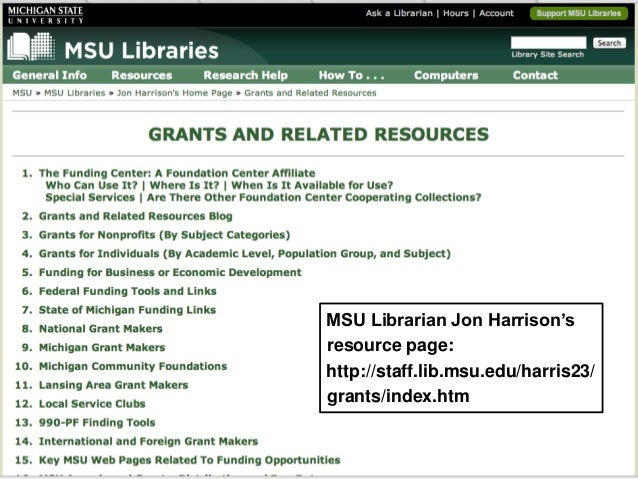Viewport: 638px width, 479px height.
Task: Open The Funding Center: A Foundation Center Affiliate
Action: tap(177, 173)
